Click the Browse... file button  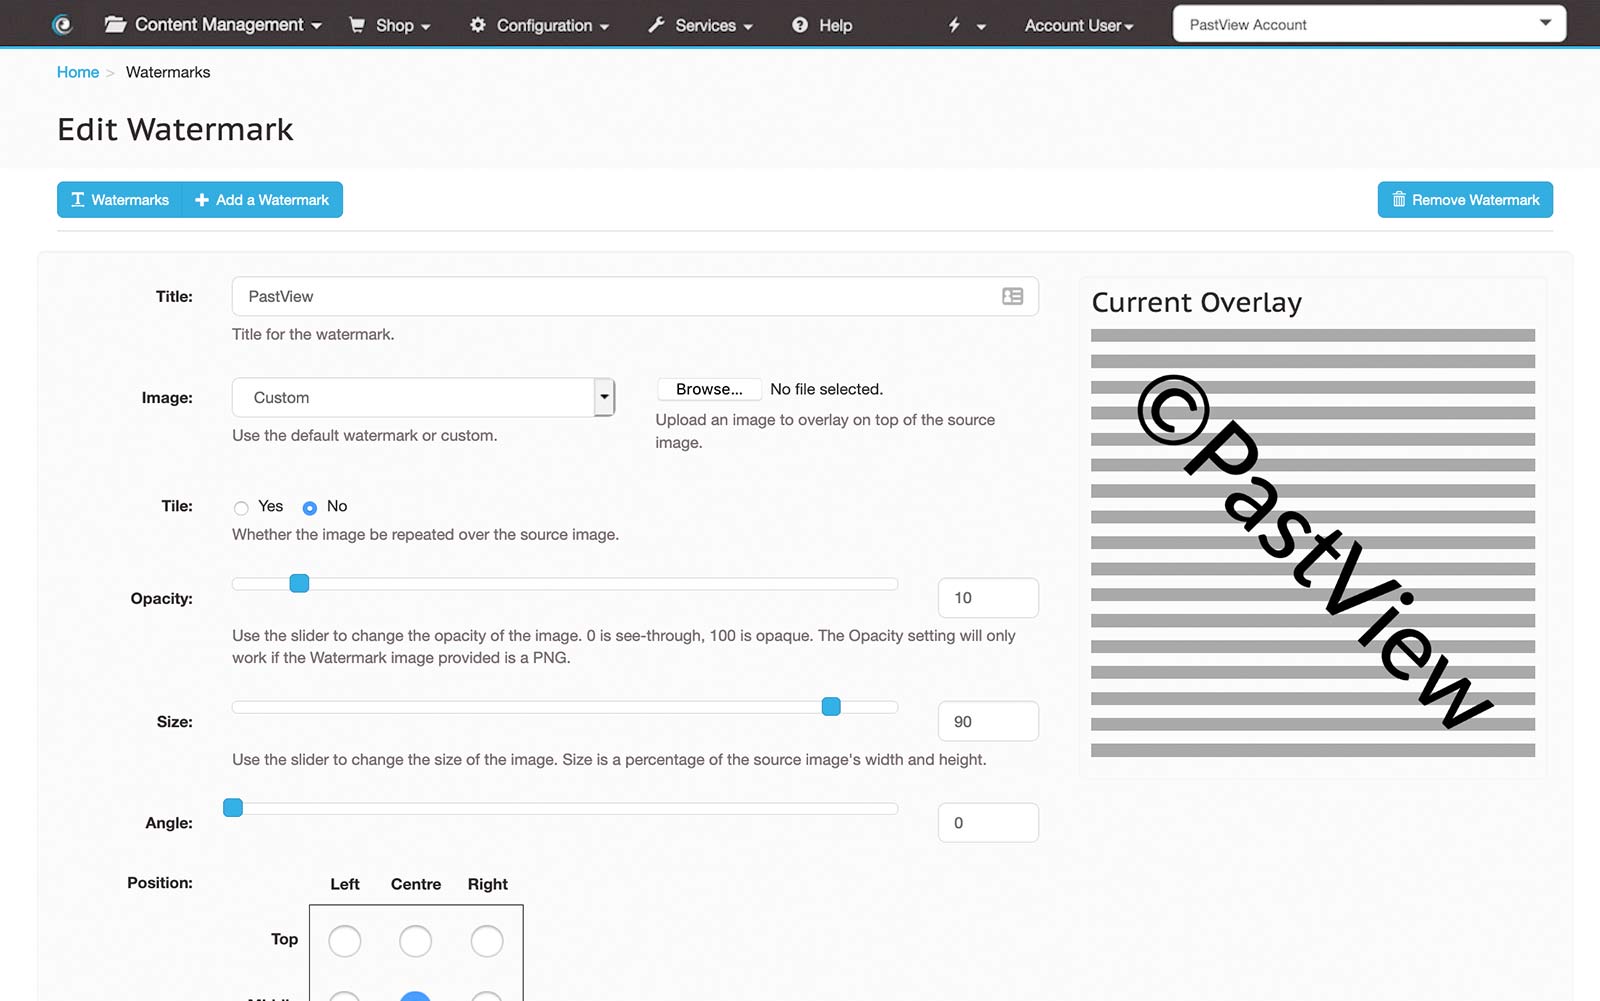709,389
